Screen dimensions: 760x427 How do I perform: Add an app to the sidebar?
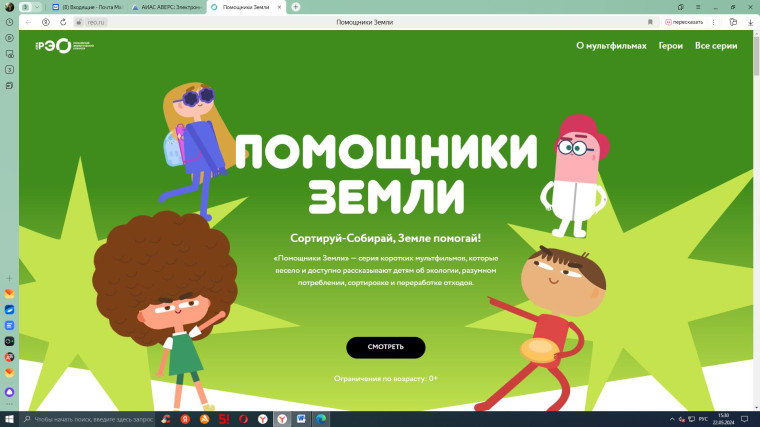pos(9,278)
